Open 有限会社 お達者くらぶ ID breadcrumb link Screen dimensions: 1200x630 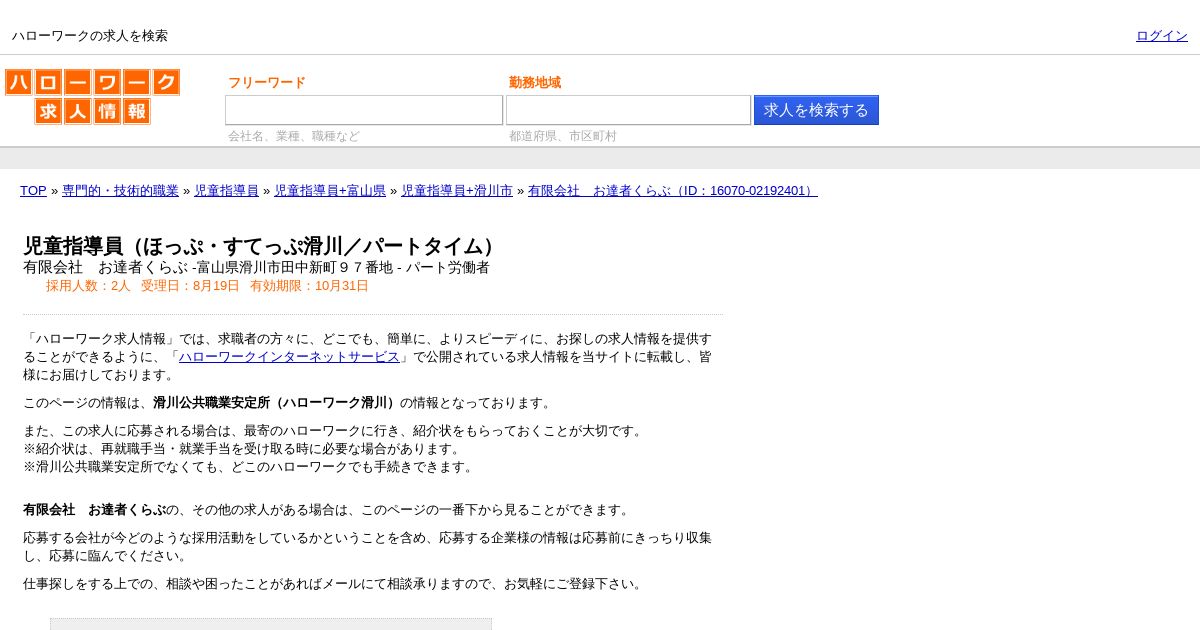pyautogui.click(x=673, y=191)
